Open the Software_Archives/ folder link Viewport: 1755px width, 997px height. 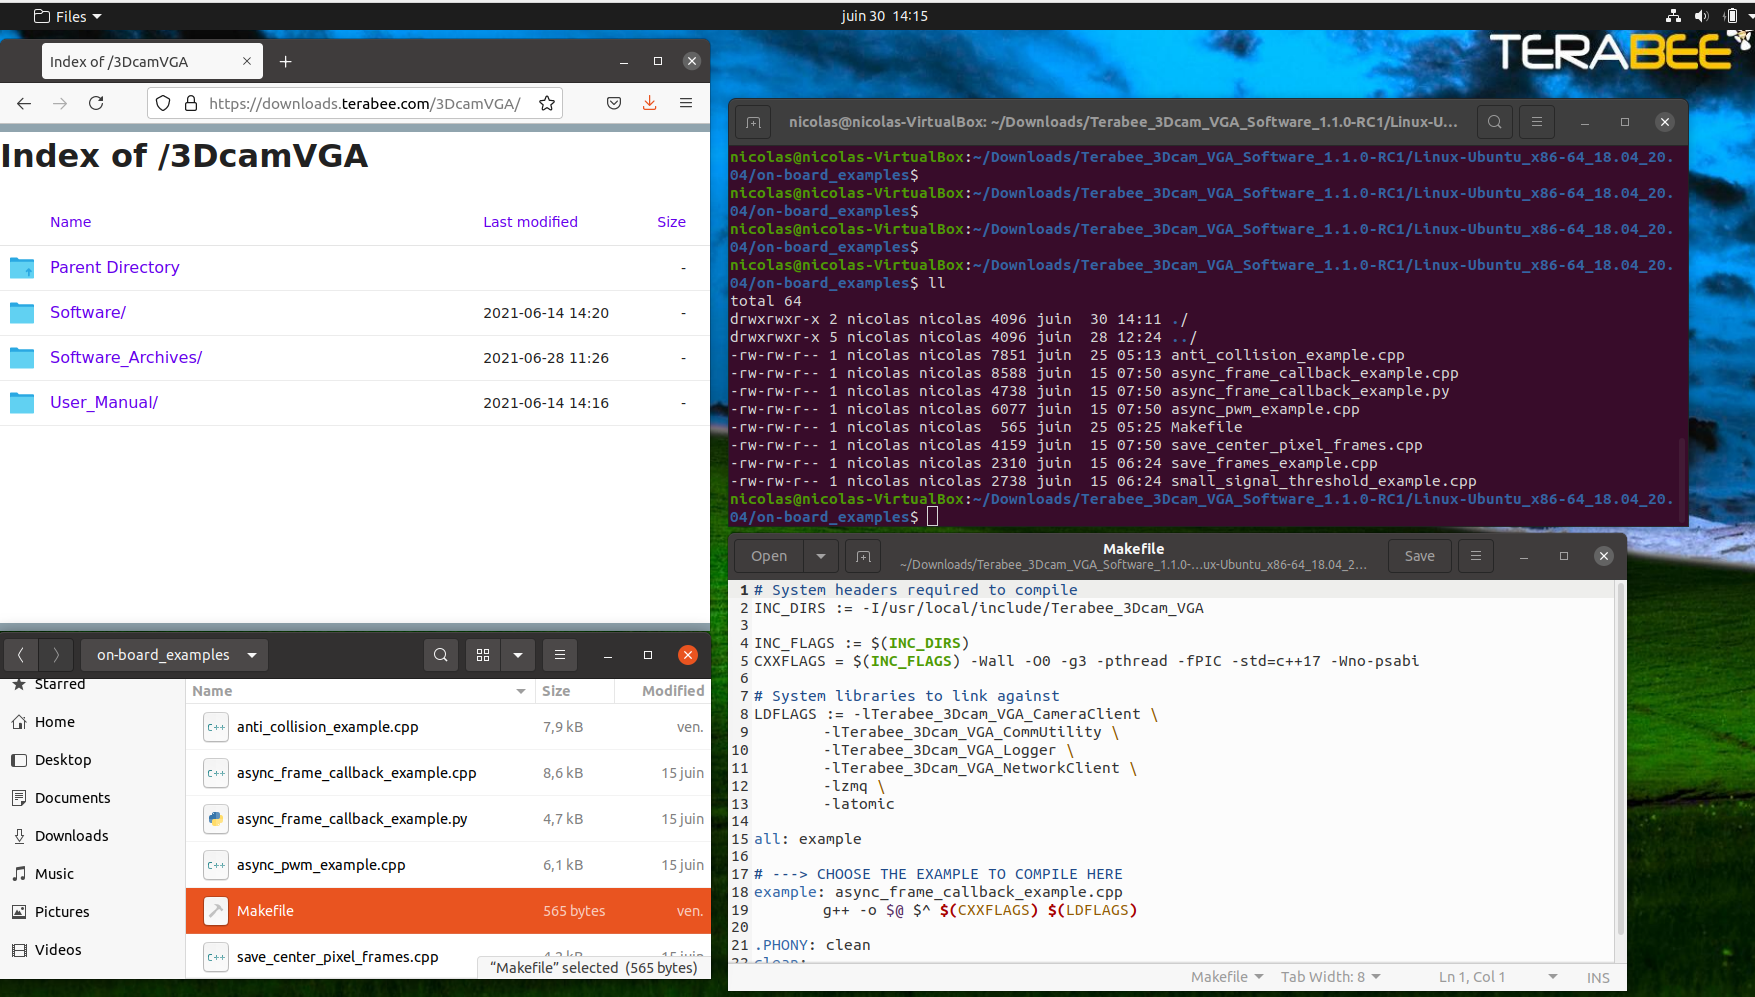126,357
